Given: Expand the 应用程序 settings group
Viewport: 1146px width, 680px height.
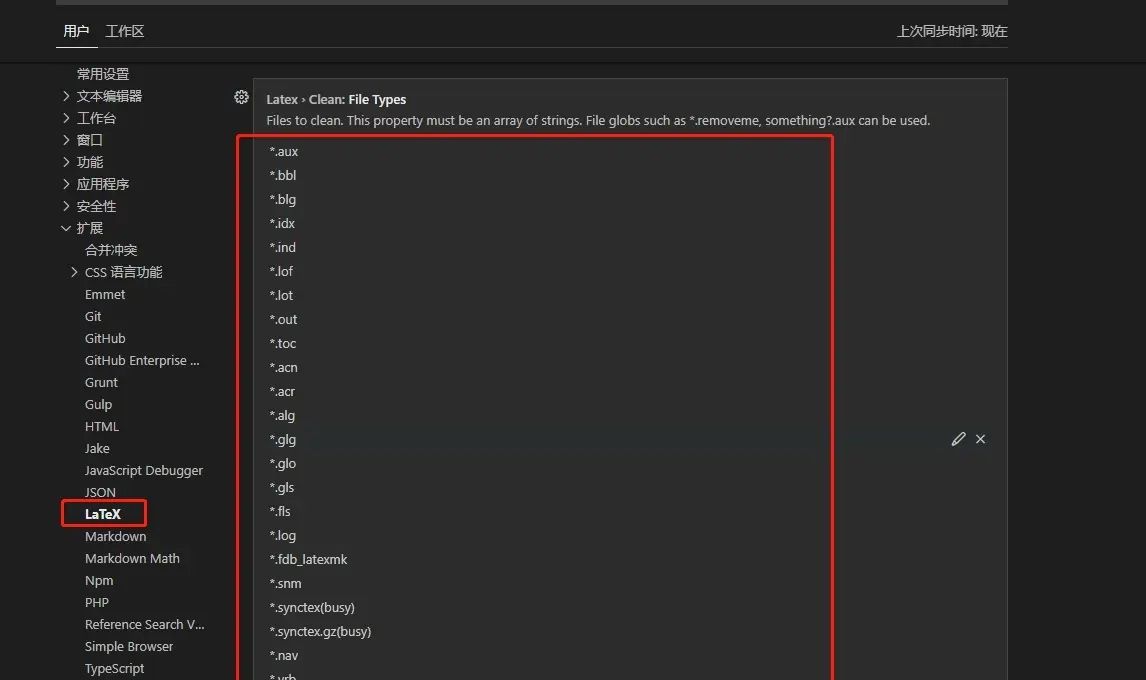Looking at the screenshot, I should coord(106,183).
